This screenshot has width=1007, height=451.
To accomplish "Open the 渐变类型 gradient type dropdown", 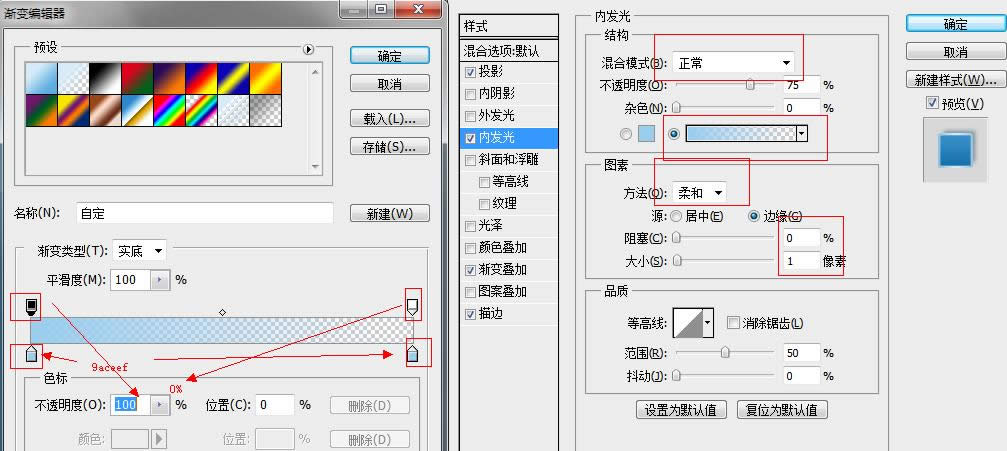I will tap(139, 251).
